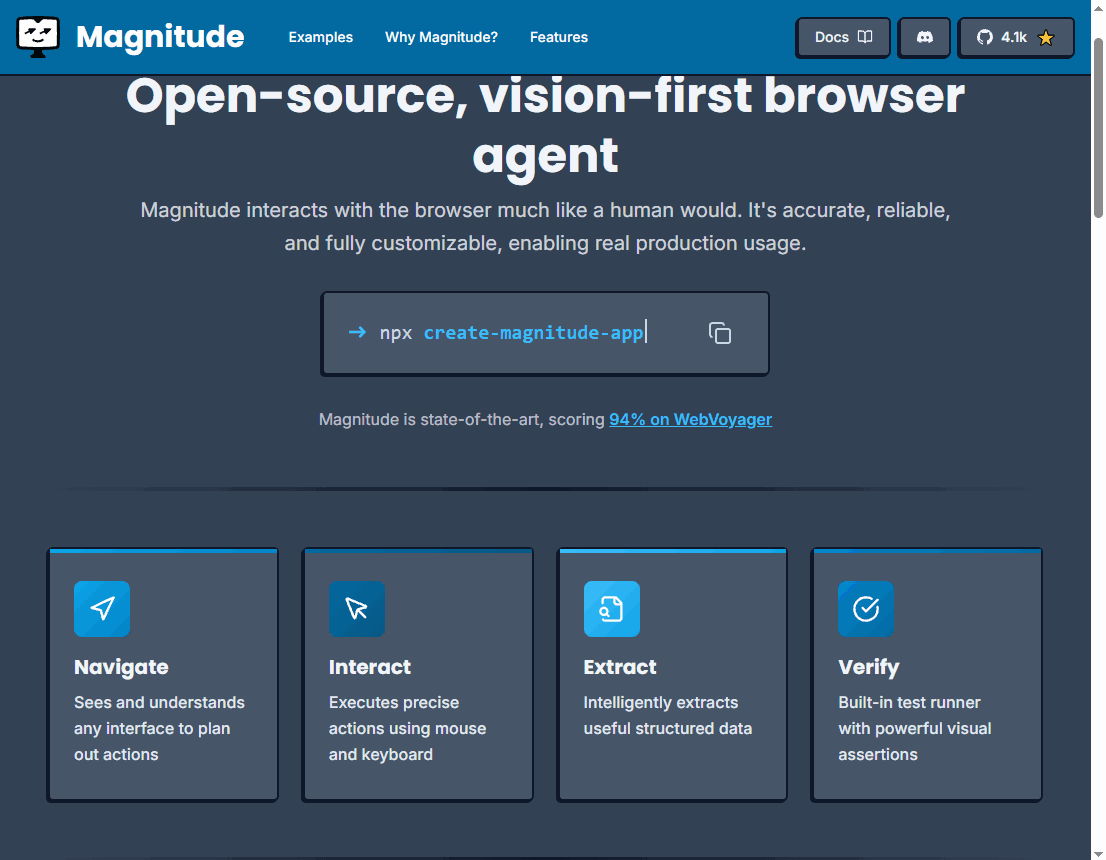Click 'Sees and understands any interface' description
The height and width of the screenshot is (860, 1106).
pos(159,728)
